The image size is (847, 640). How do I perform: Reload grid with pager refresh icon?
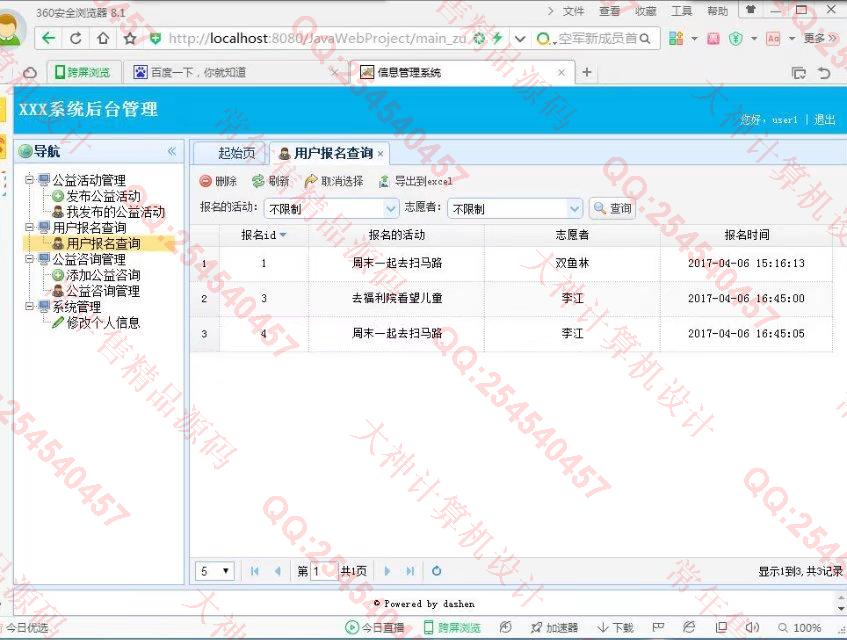(x=436, y=571)
